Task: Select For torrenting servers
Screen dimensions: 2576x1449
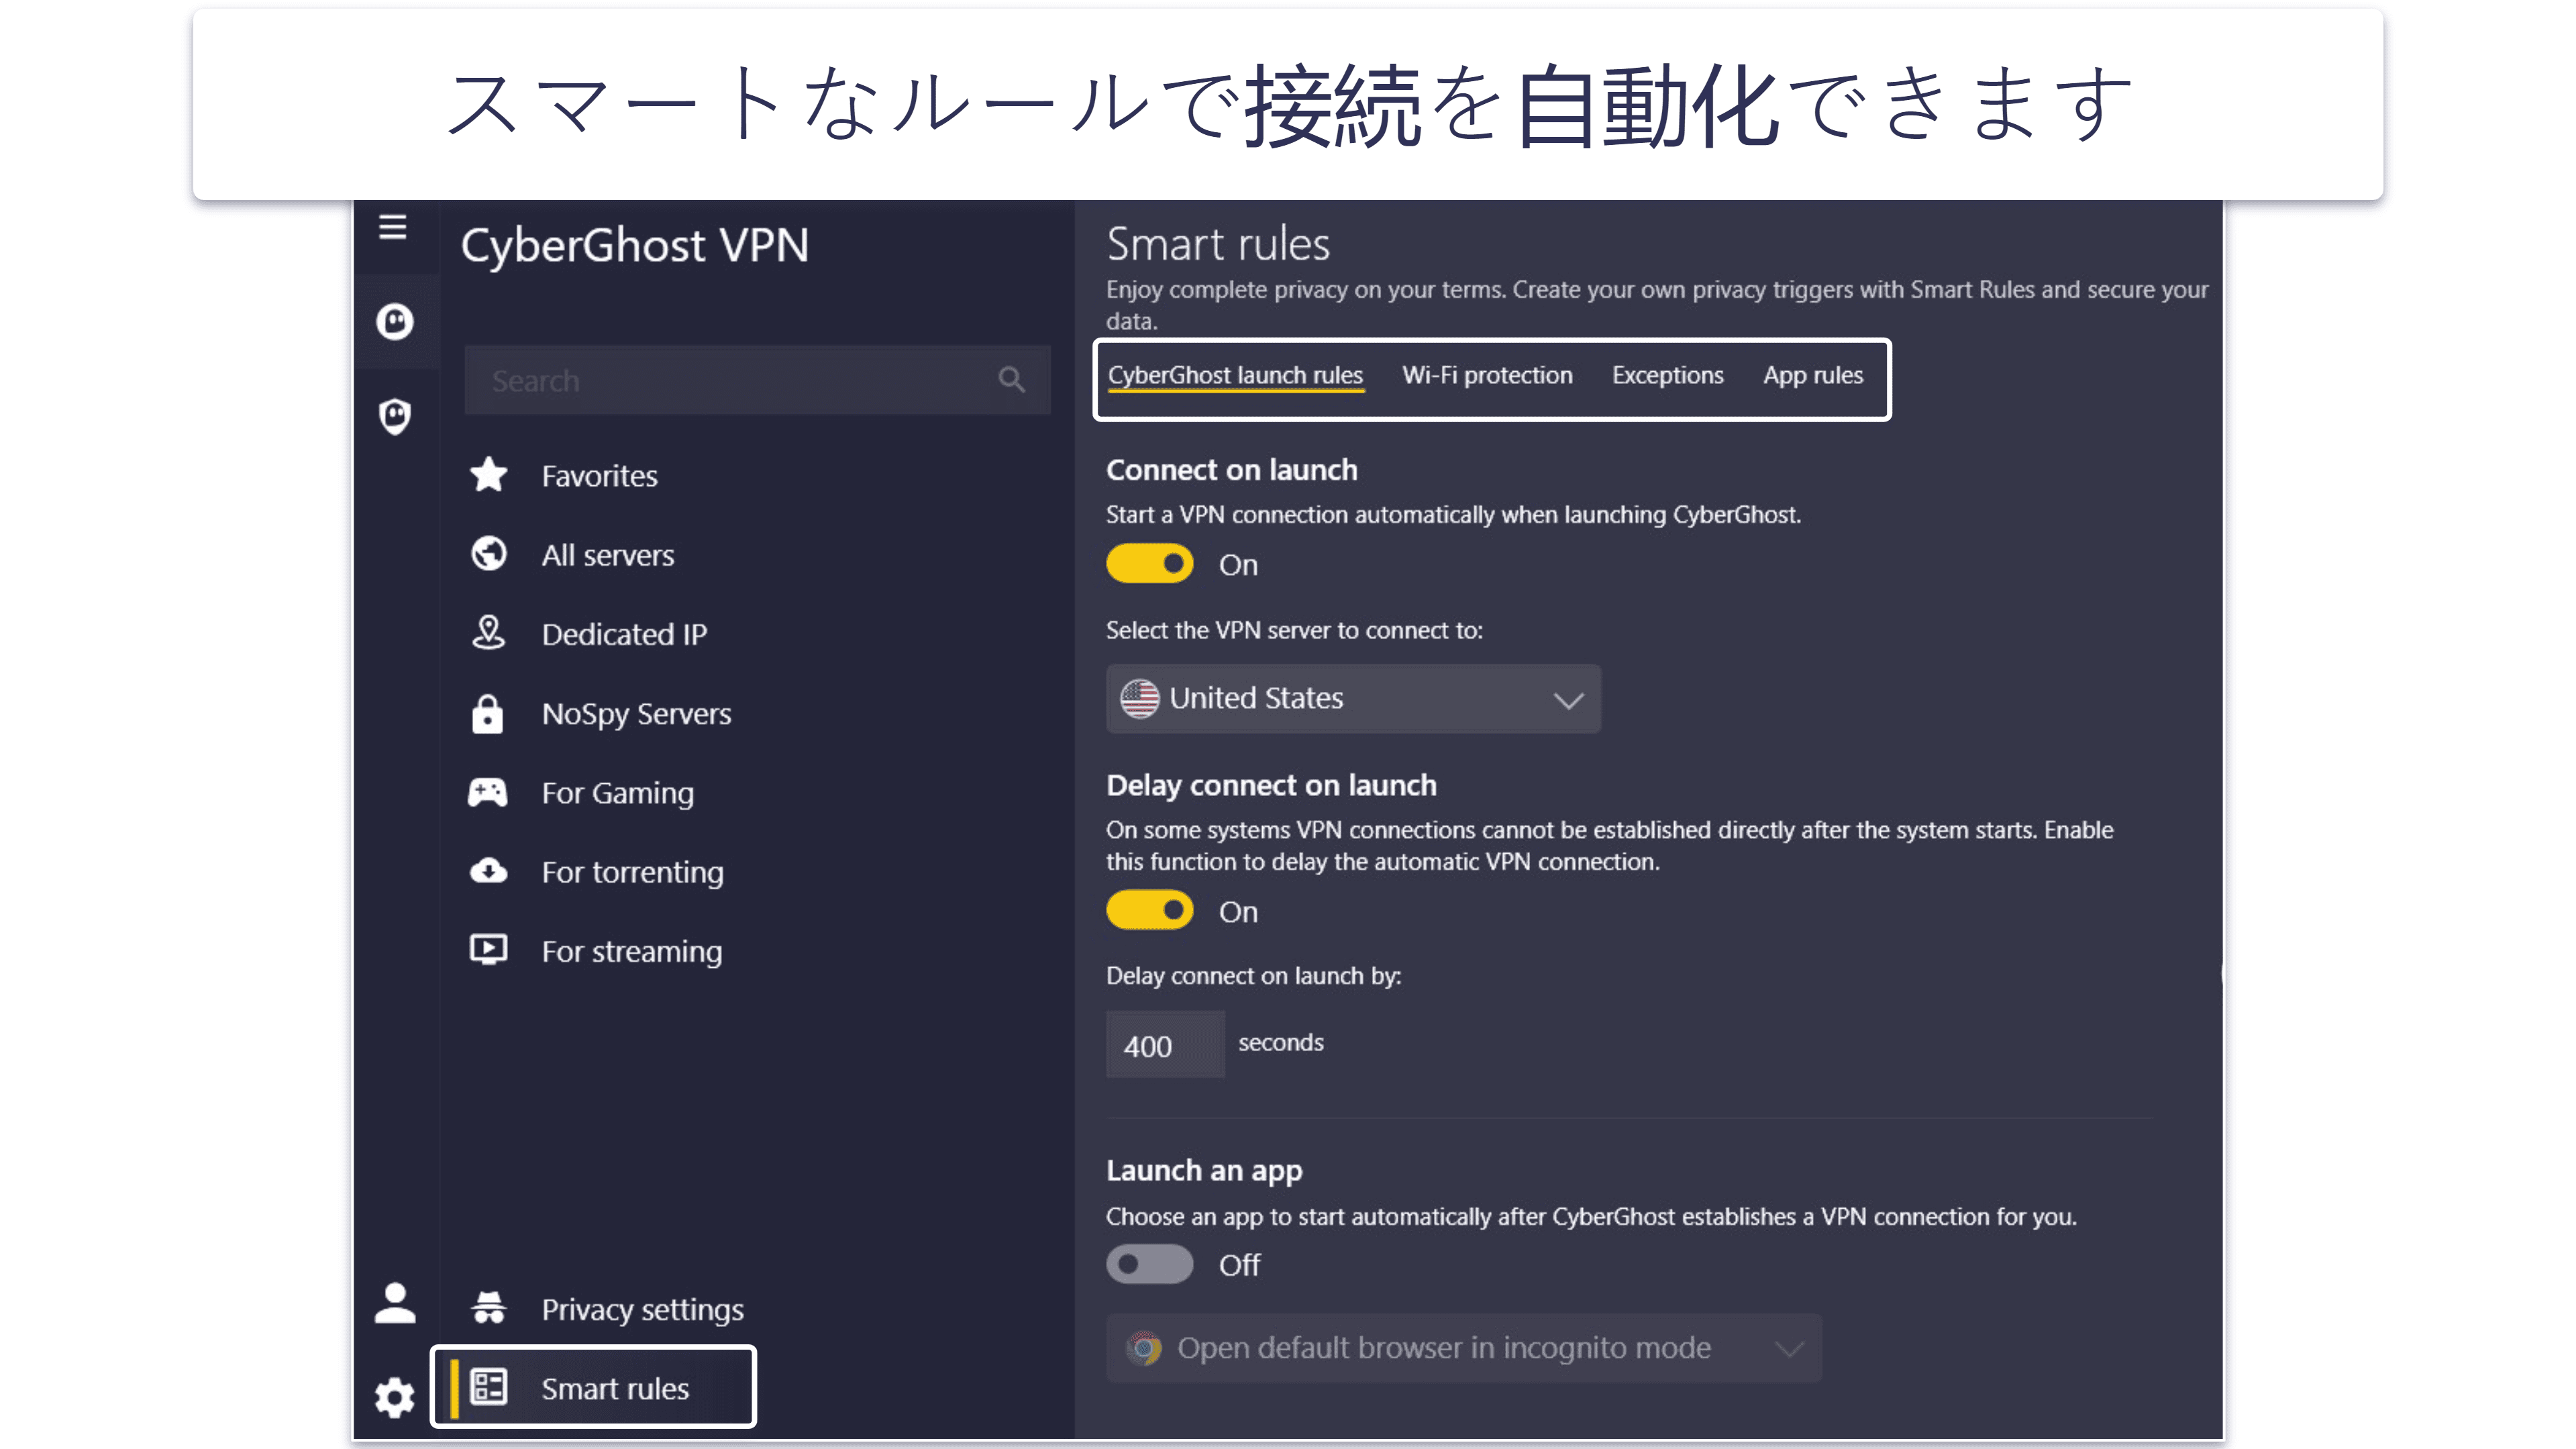Action: 632,872
